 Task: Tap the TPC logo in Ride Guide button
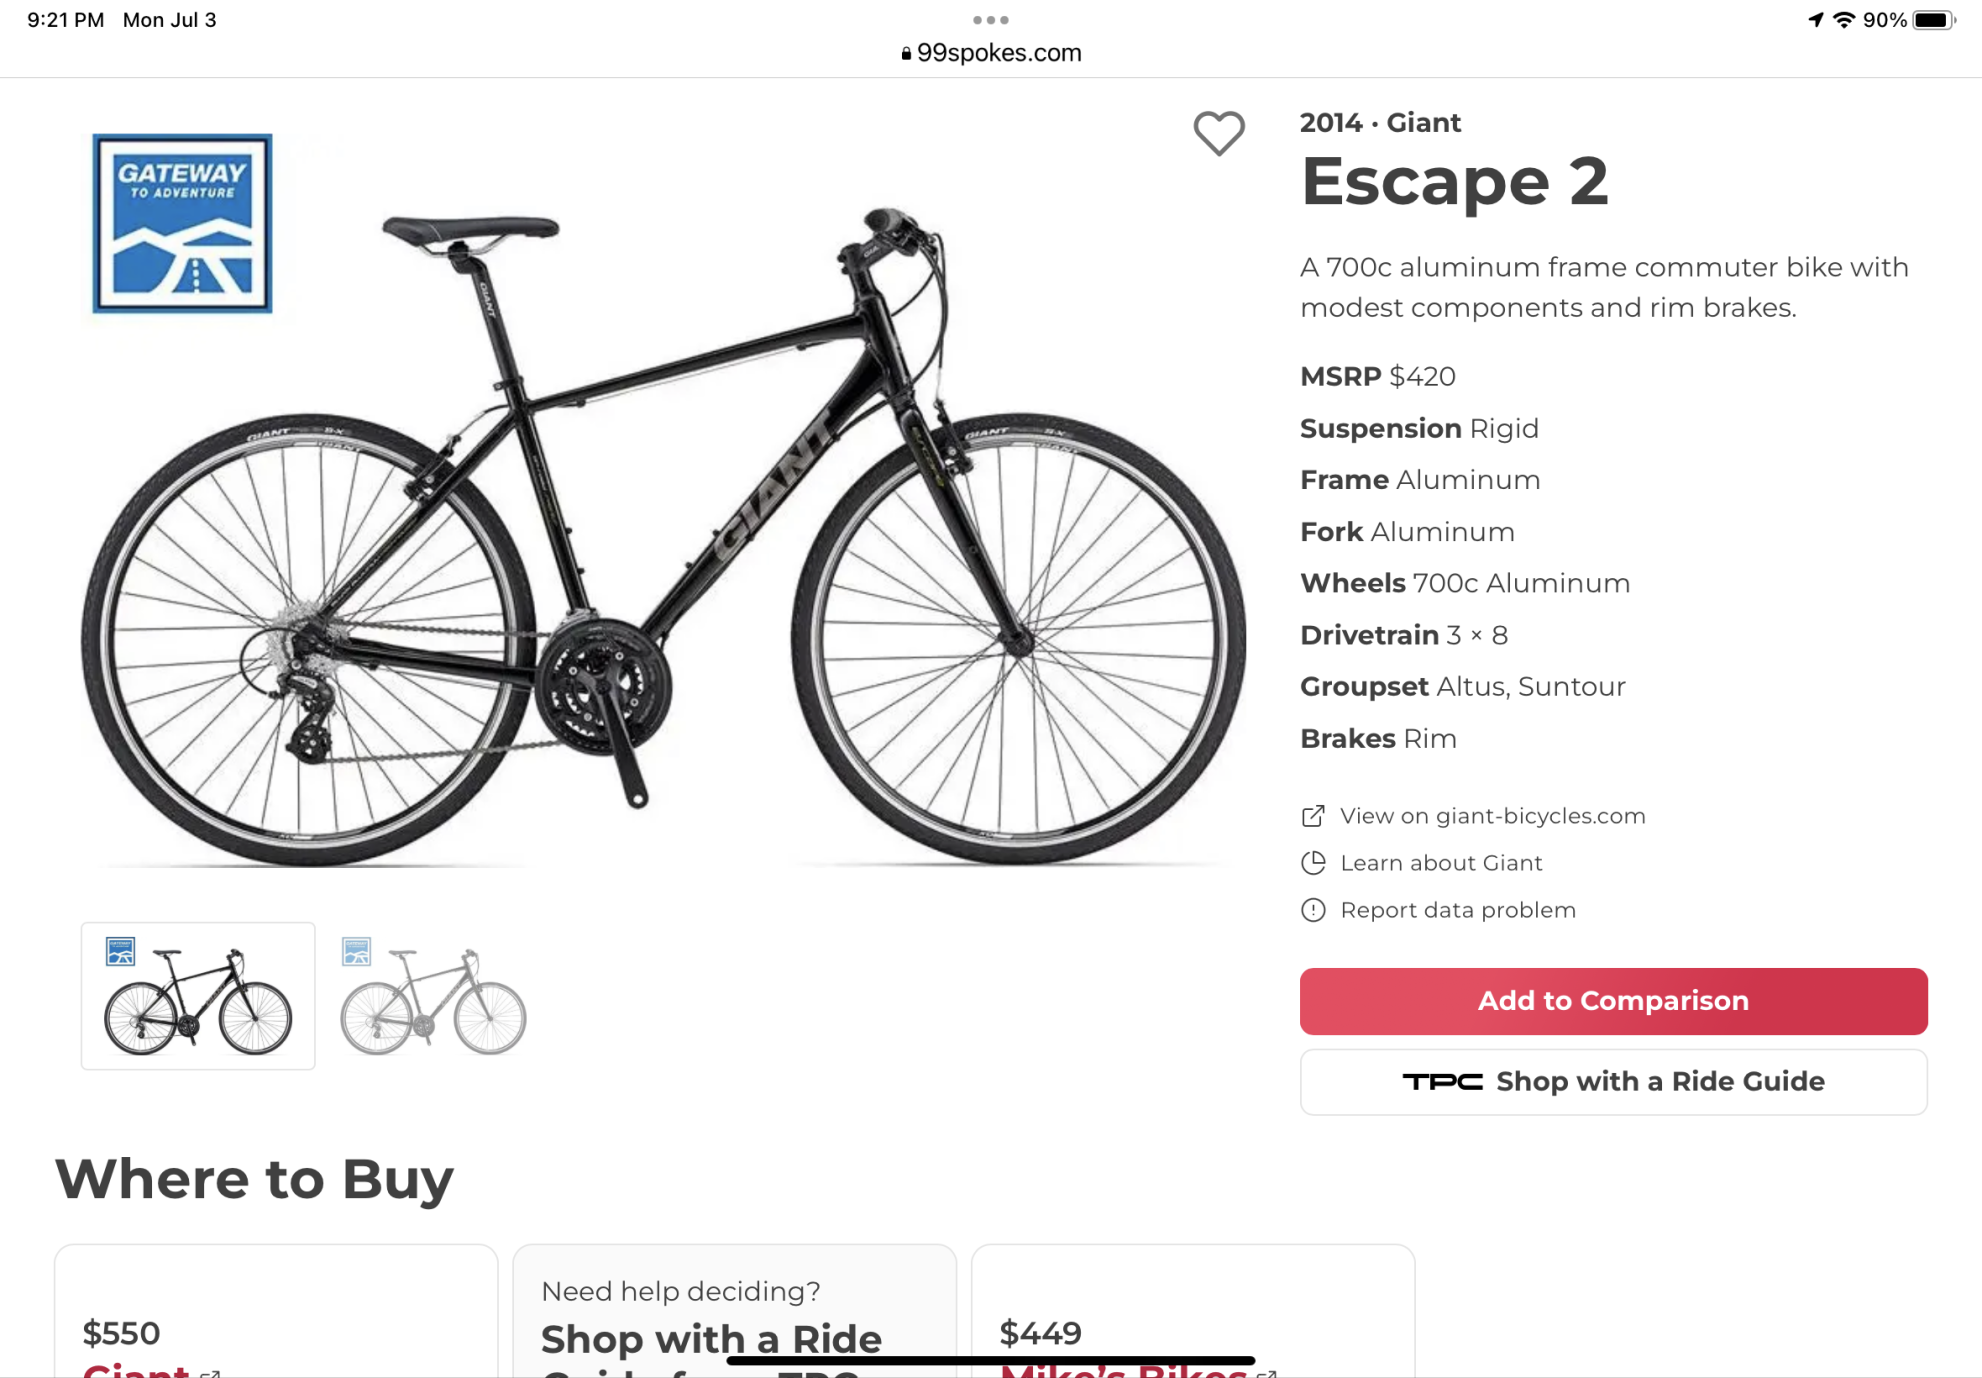pos(1442,1082)
